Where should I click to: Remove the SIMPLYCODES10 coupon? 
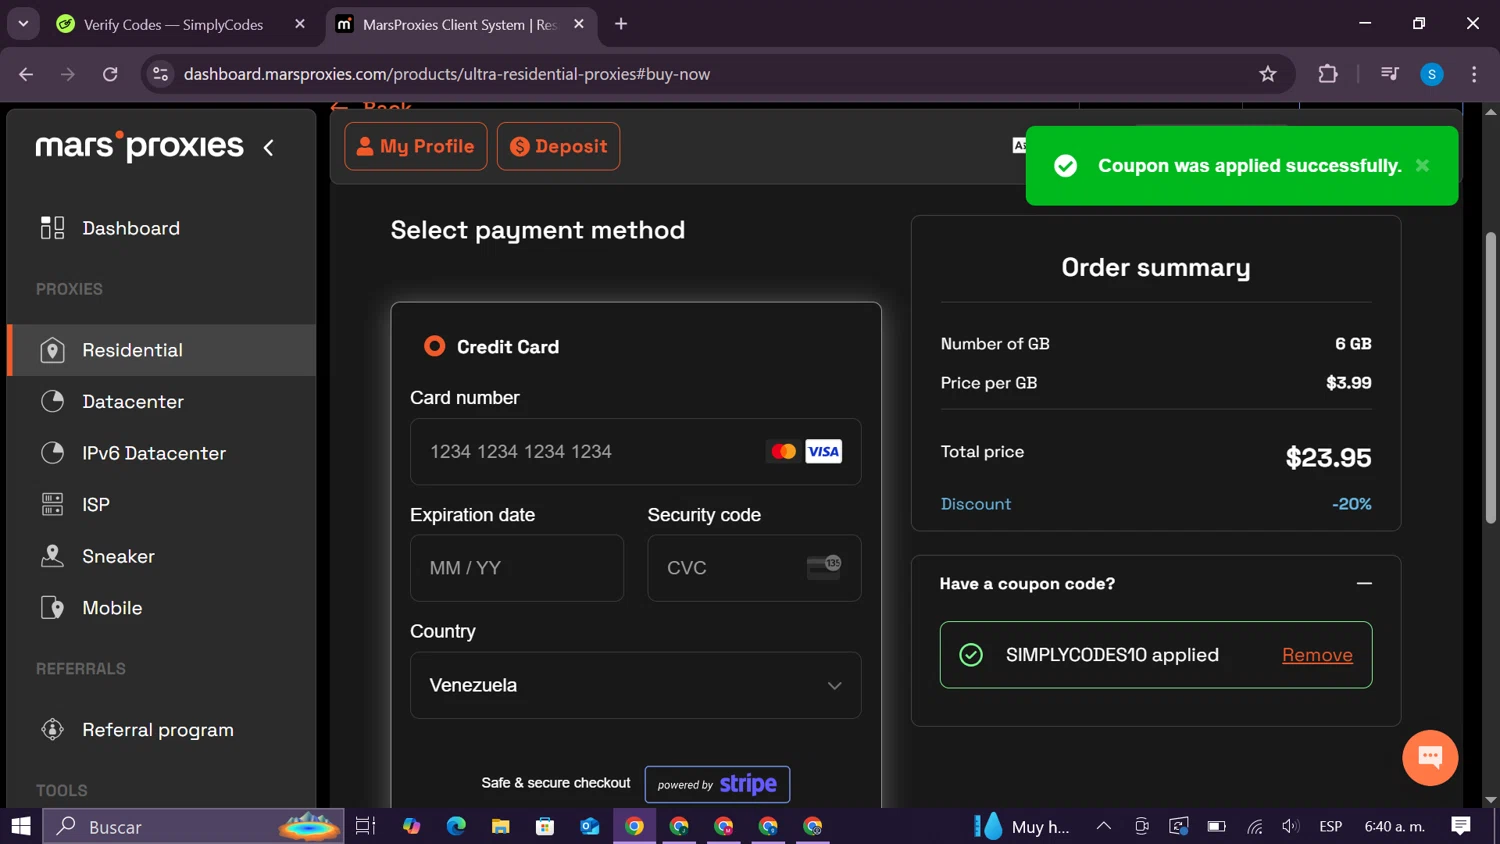(x=1317, y=655)
